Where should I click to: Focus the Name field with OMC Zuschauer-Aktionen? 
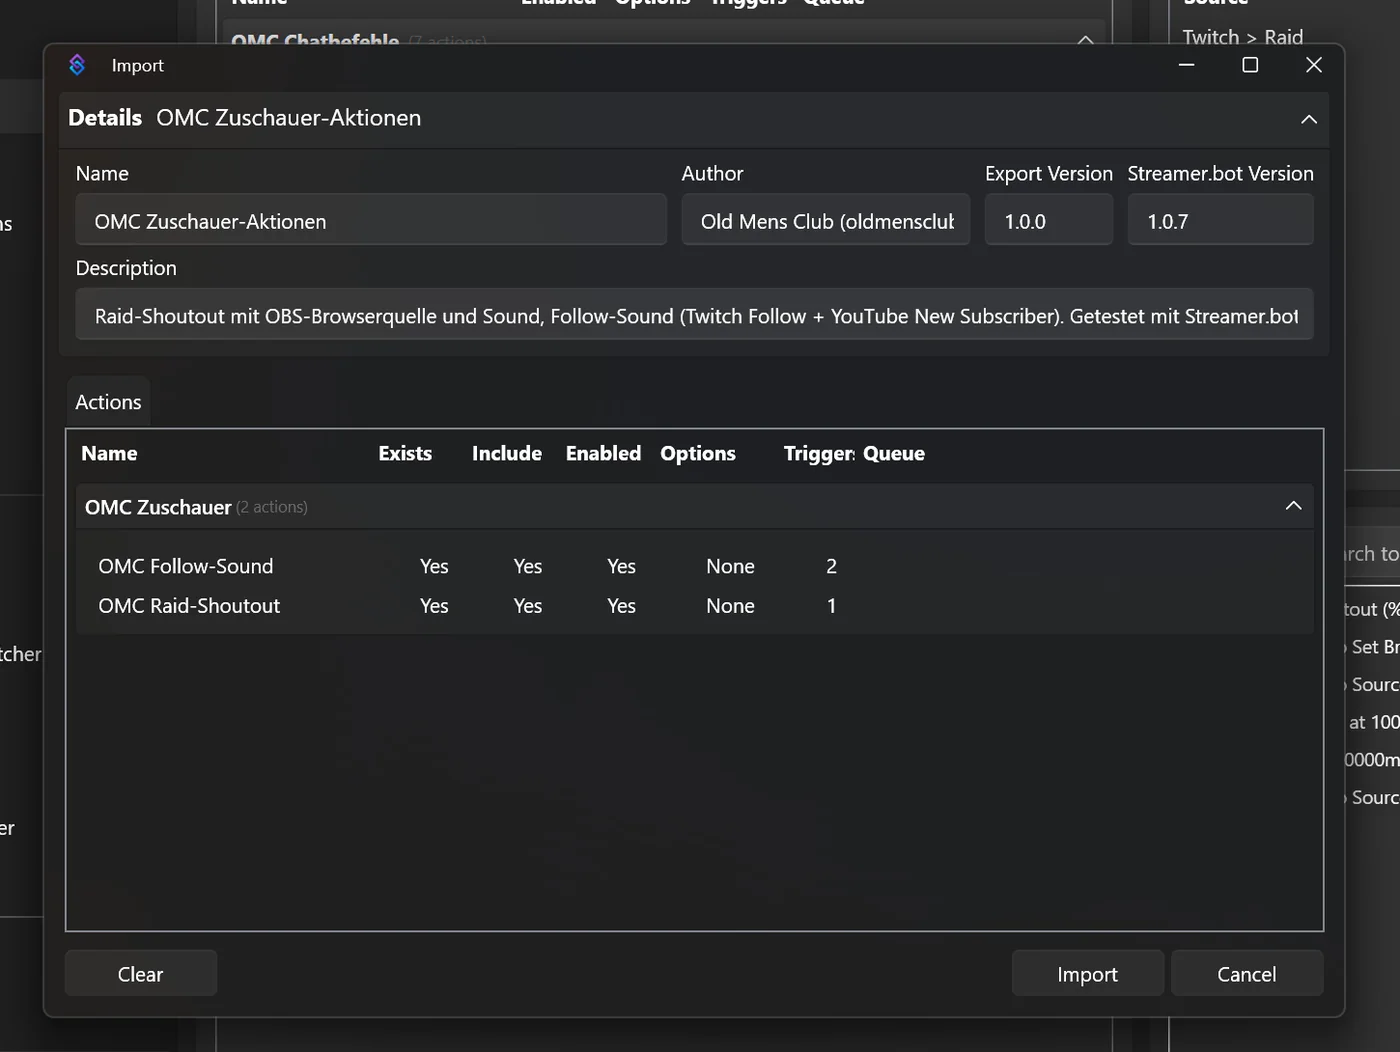[371, 221]
